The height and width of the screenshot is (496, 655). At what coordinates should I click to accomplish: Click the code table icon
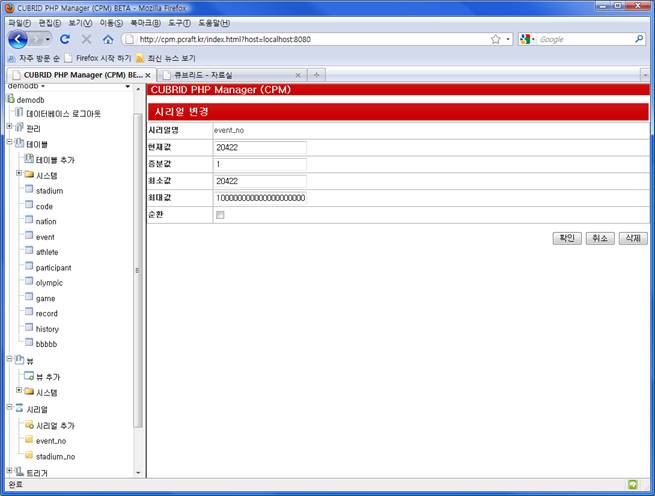point(29,205)
